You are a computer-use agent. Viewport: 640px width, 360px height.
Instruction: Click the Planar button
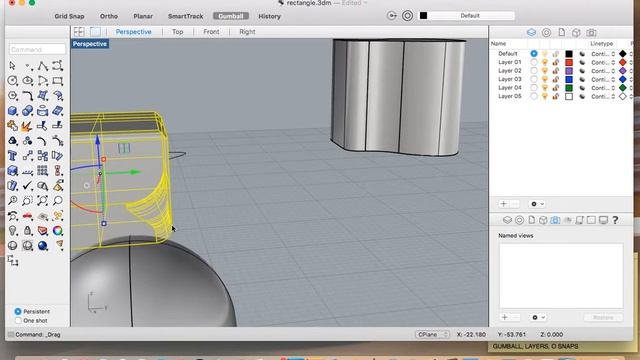pos(143,16)
